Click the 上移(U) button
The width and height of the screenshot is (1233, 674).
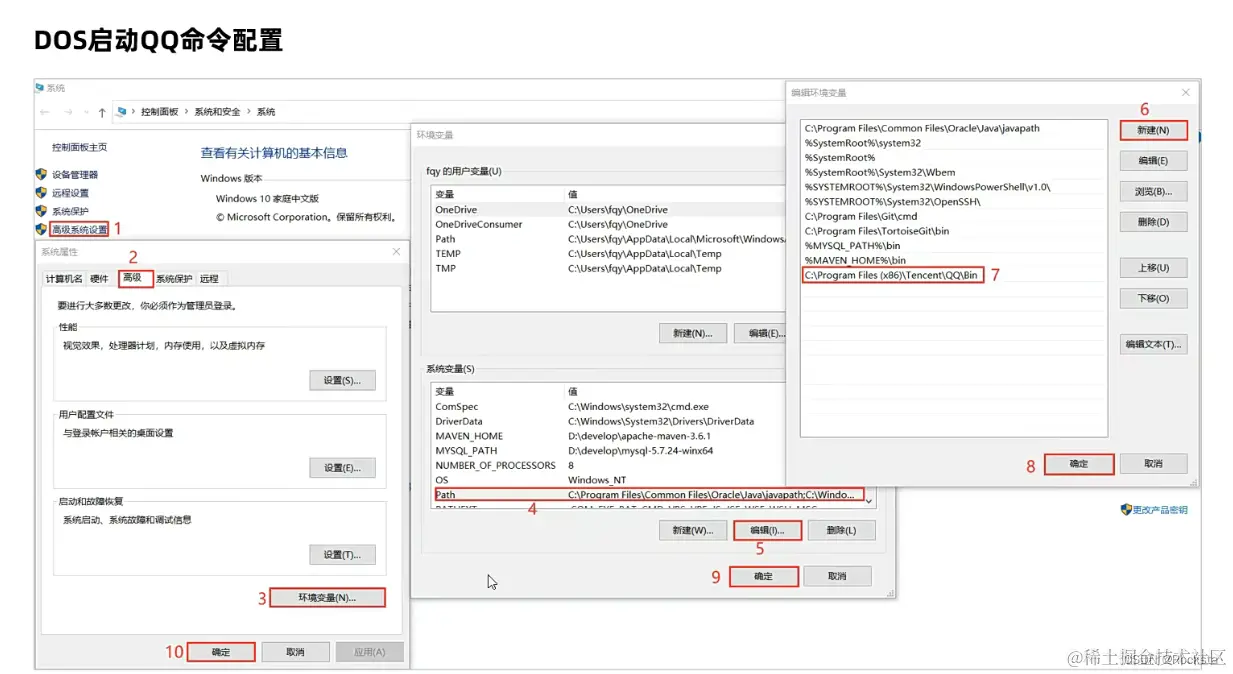(x=1153, y=267)
